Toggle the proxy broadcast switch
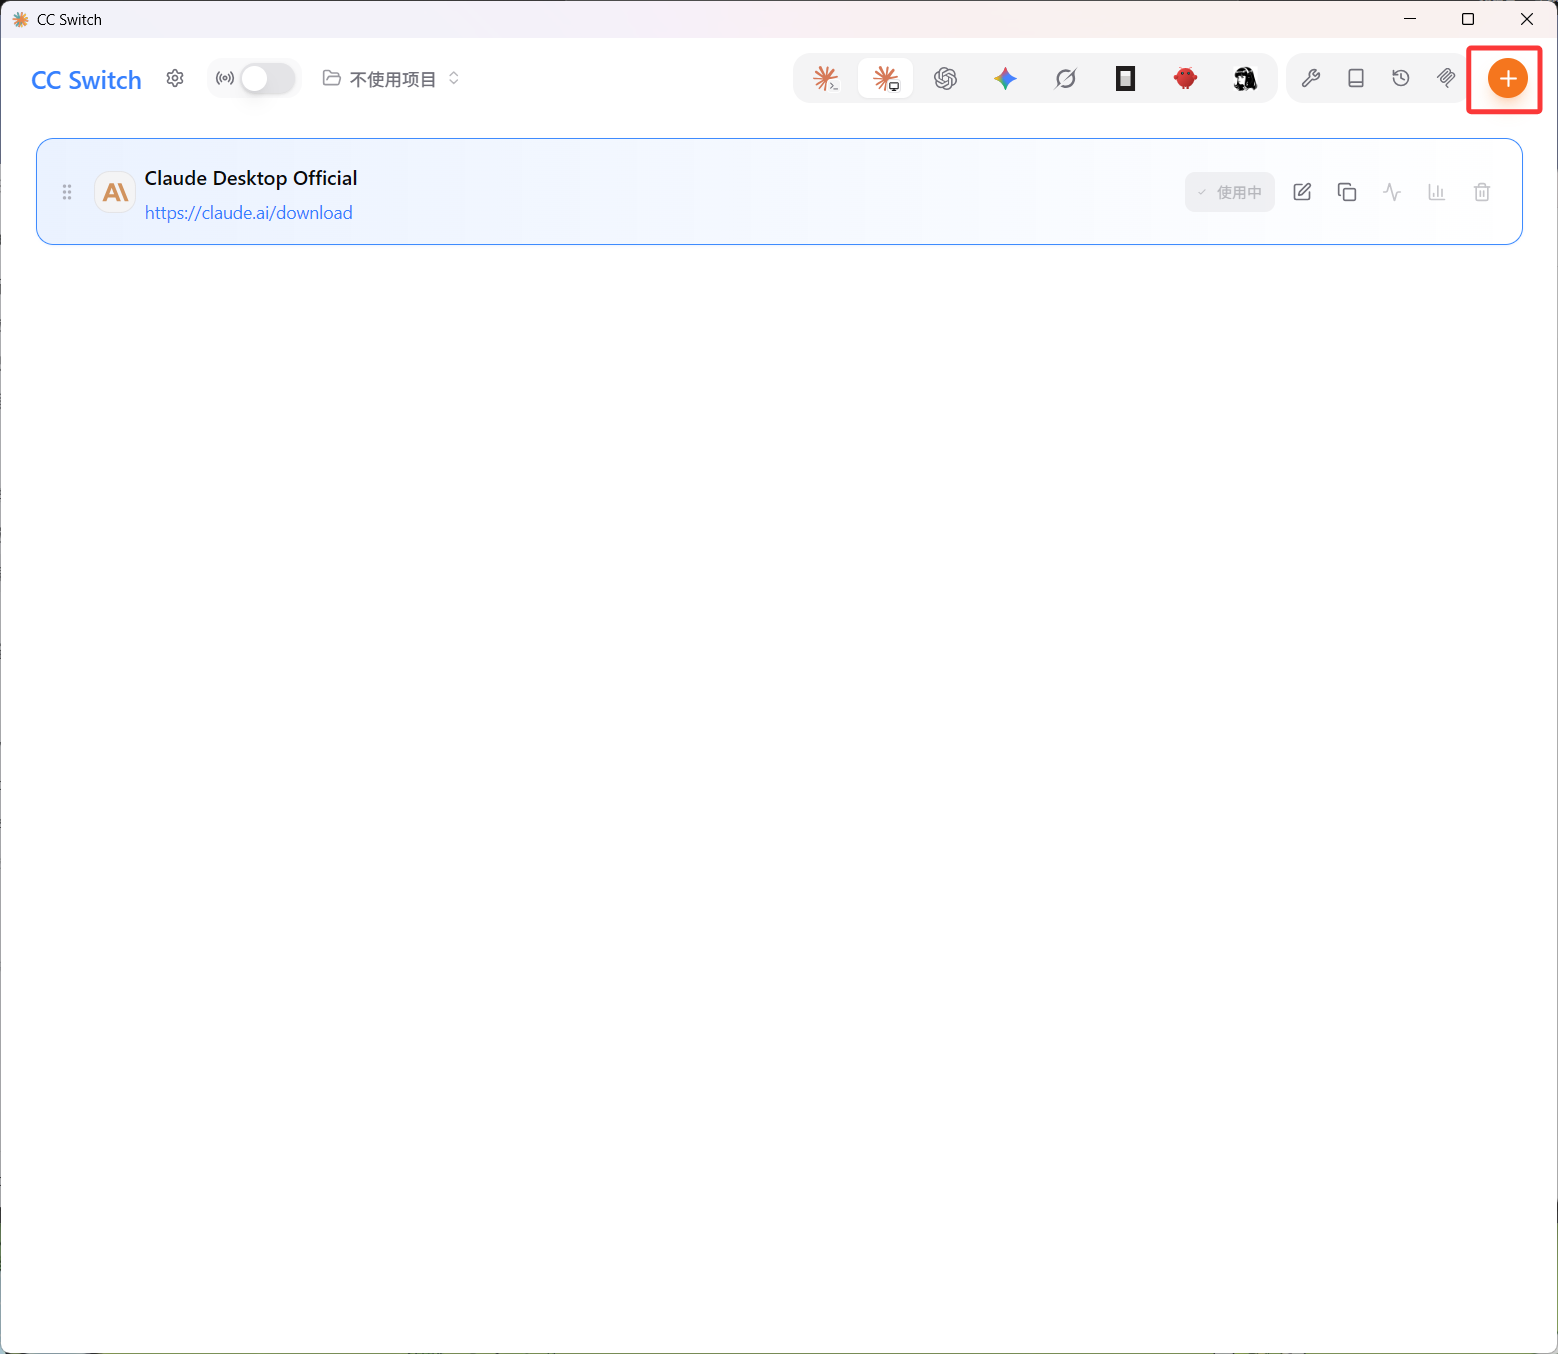 (268, 78)
